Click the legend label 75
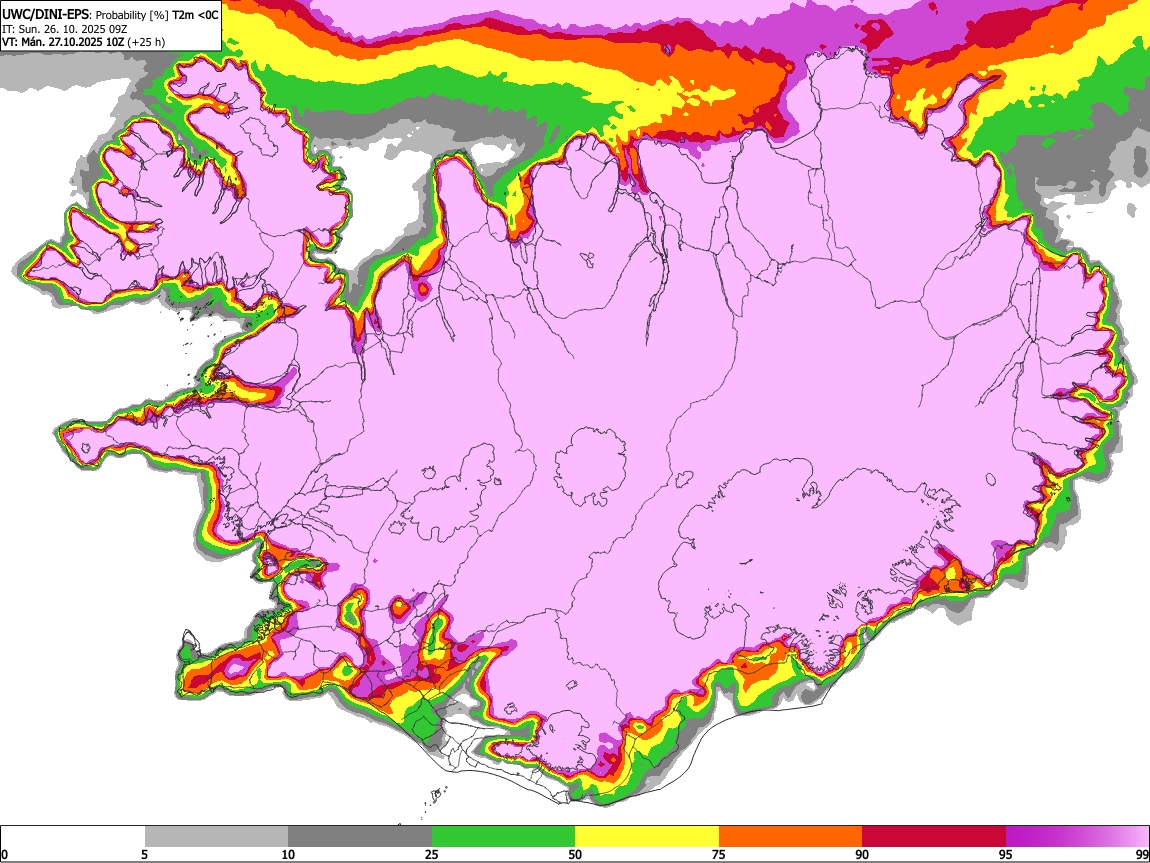This screenshot has height=863, width=1150. (x=719, y=855)
